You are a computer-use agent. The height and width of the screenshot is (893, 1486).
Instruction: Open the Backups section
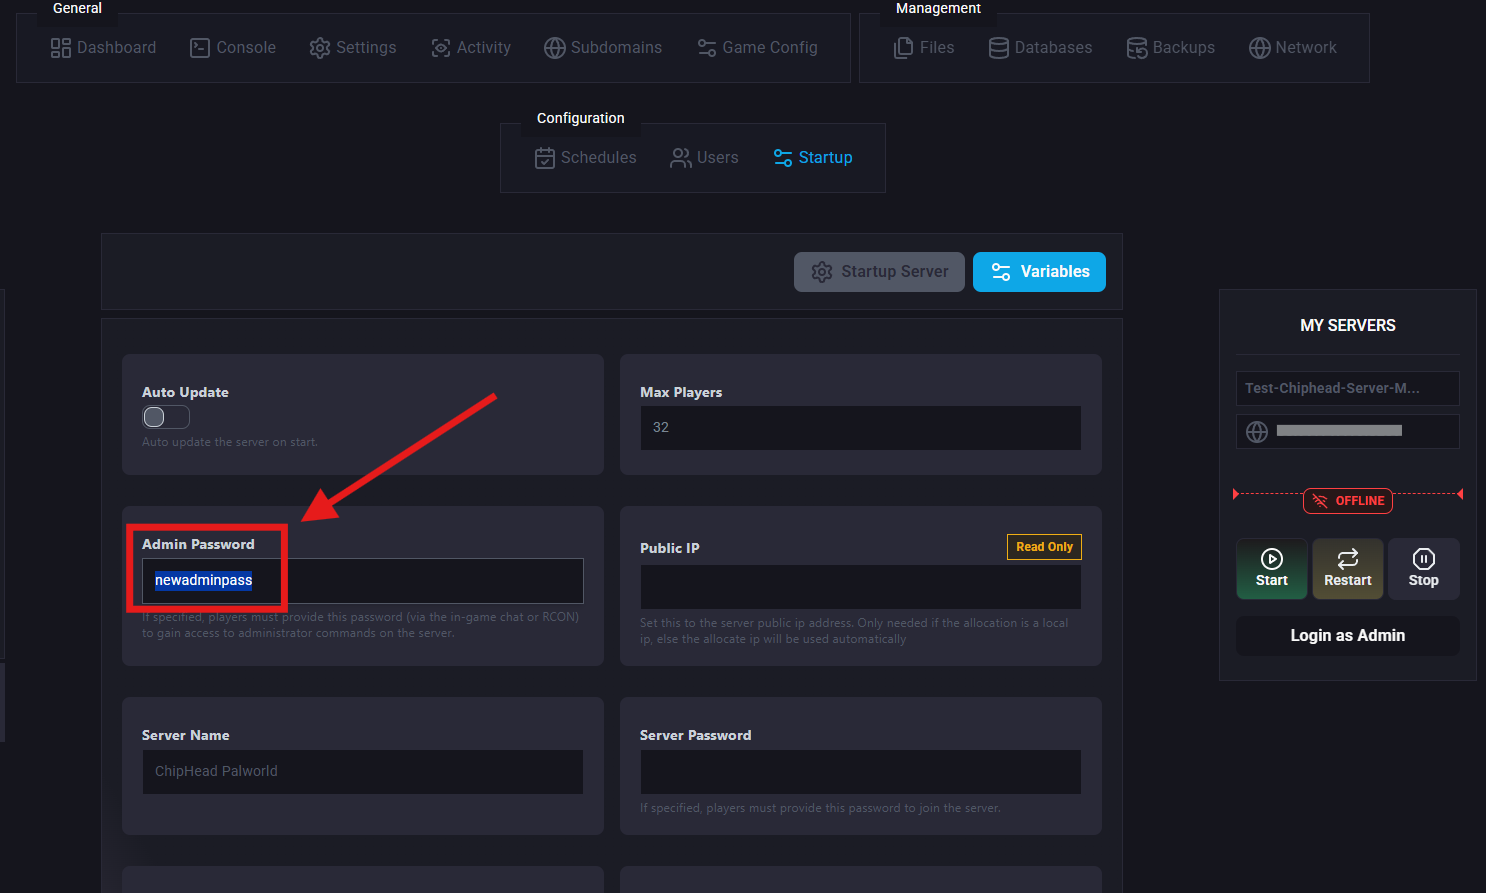coord(1171,47)
